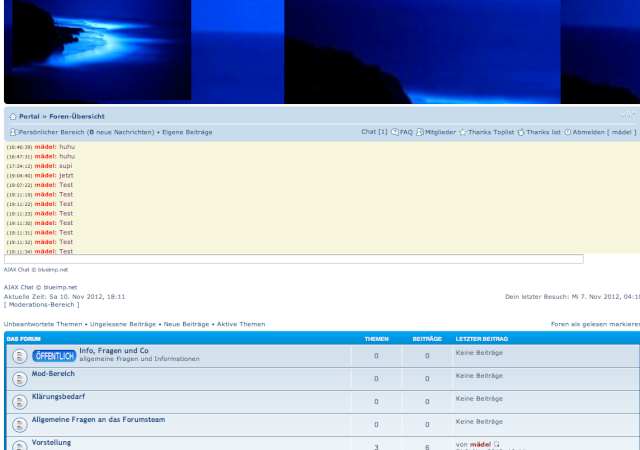Image resolution: width=640 pixels, height=450 pixels.
Task: Open the Moderations-Bereich link
Action: coord(42,305)
